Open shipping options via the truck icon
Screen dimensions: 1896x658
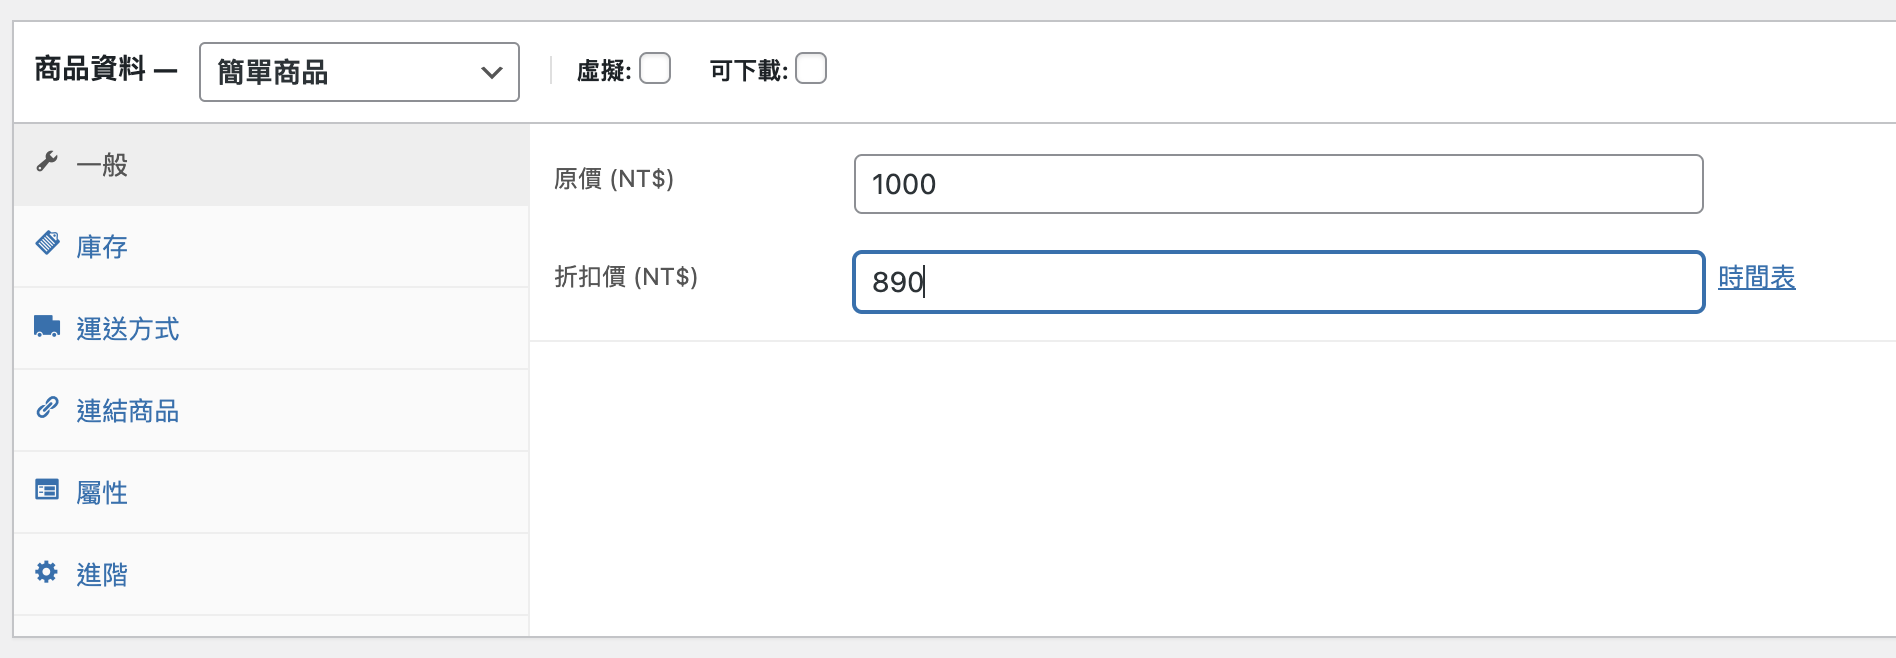(x=47, y=326)
